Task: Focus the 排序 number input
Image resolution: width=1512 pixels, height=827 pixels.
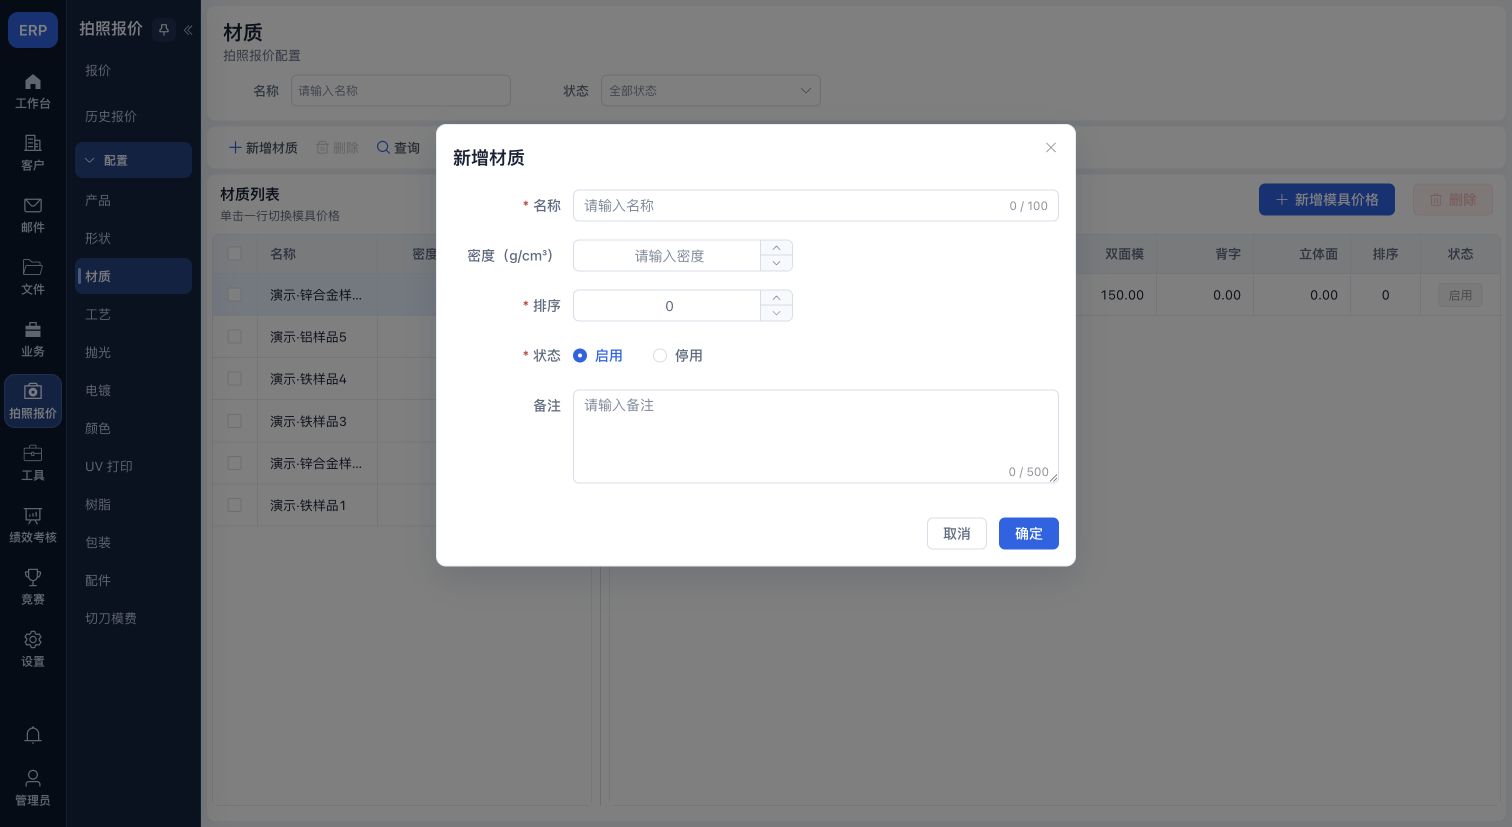Action: coord(668,306)
